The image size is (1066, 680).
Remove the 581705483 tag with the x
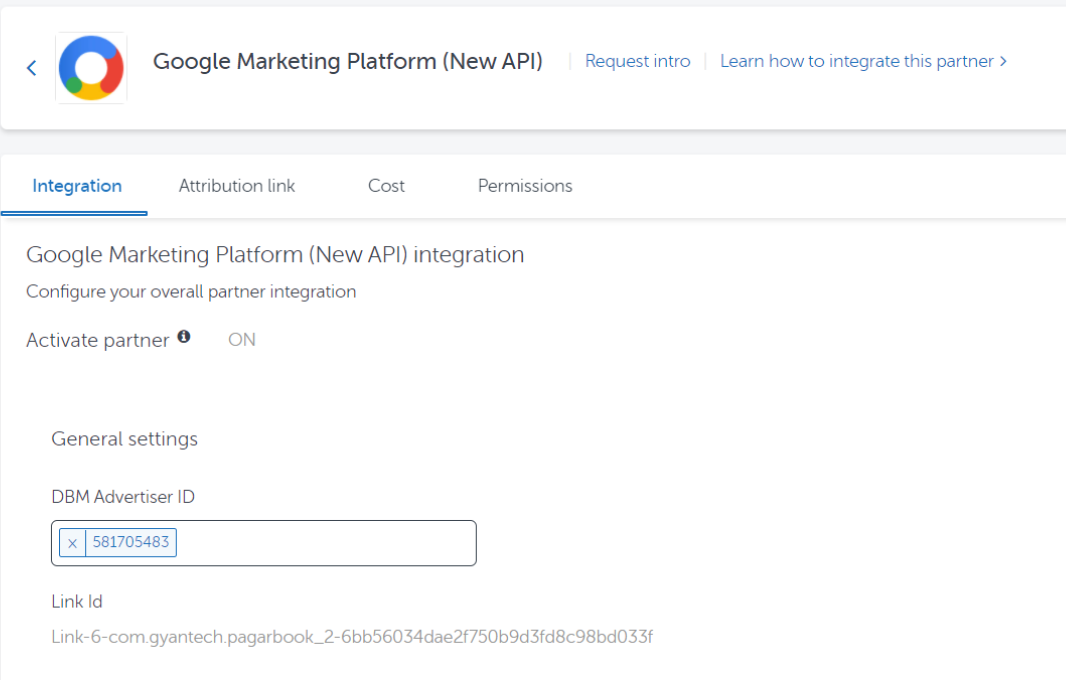click(x=72, y=543)
